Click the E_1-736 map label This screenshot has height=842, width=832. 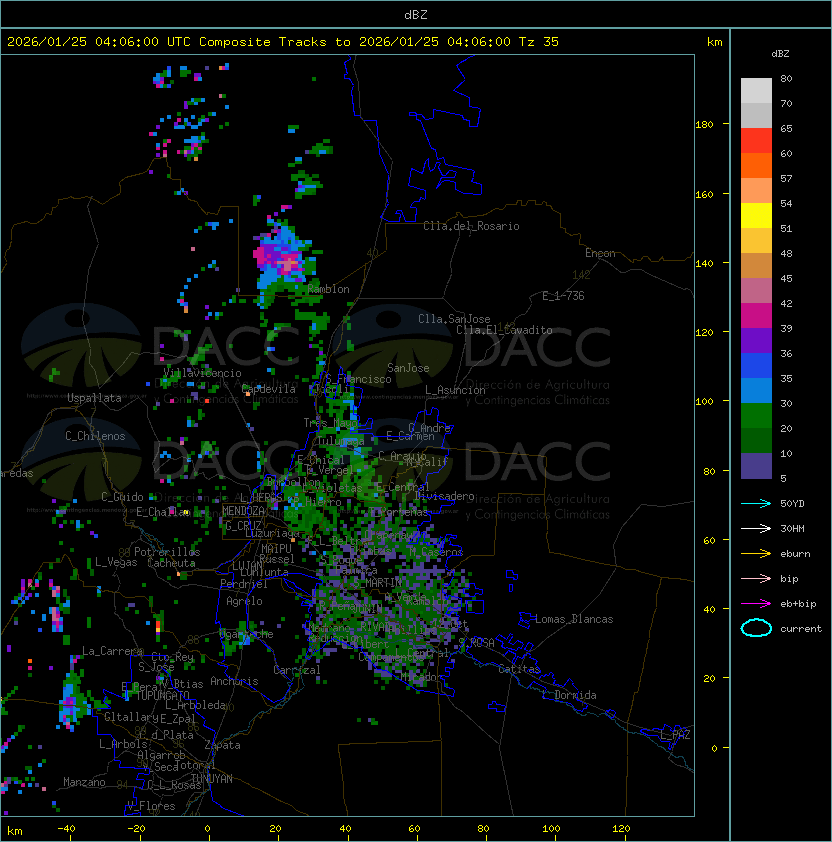(563, 296)
